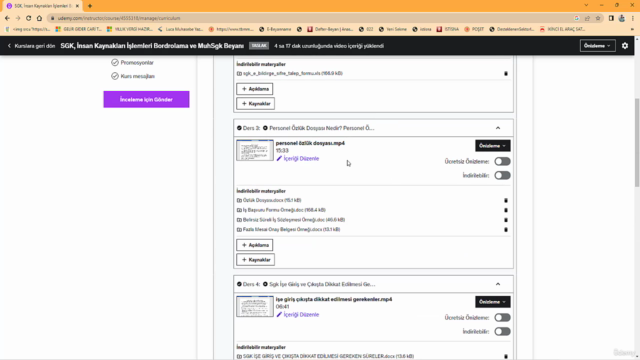Collapse Ders 3 with its chevron
Image resolution: width=640 pixels, height=360 pixels.
[498, 128]
